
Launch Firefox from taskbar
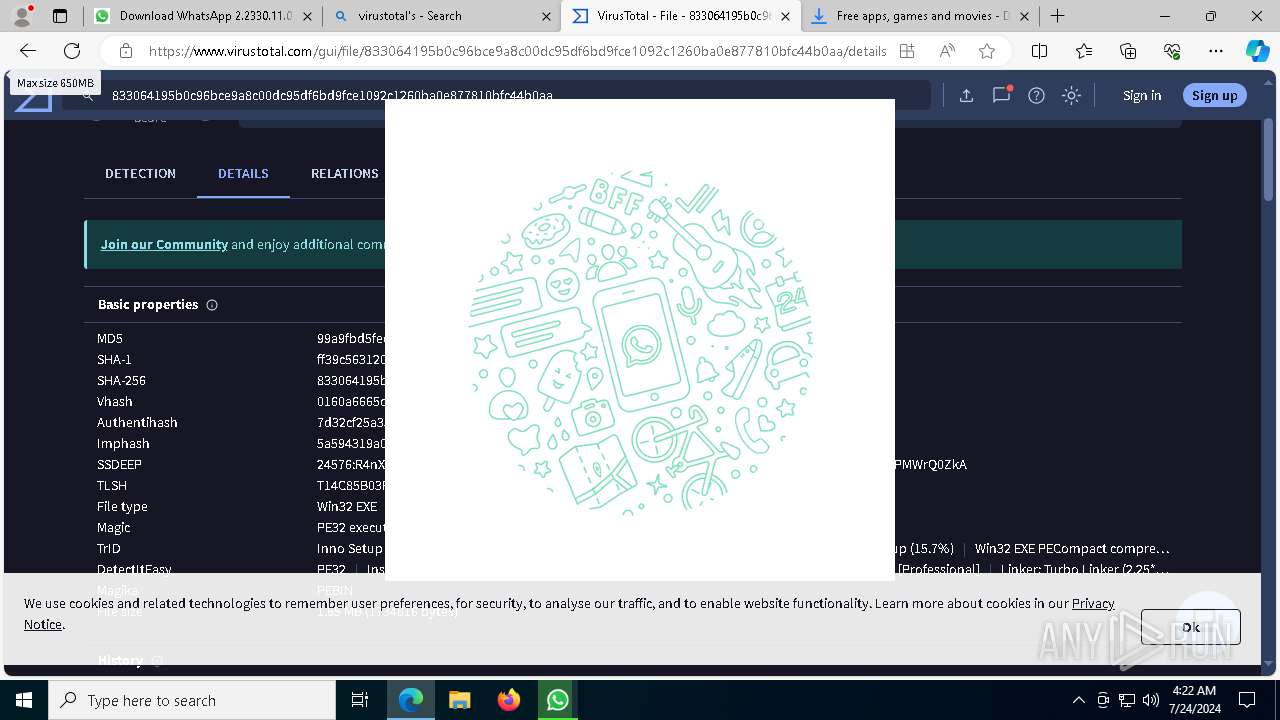[508, 700]
